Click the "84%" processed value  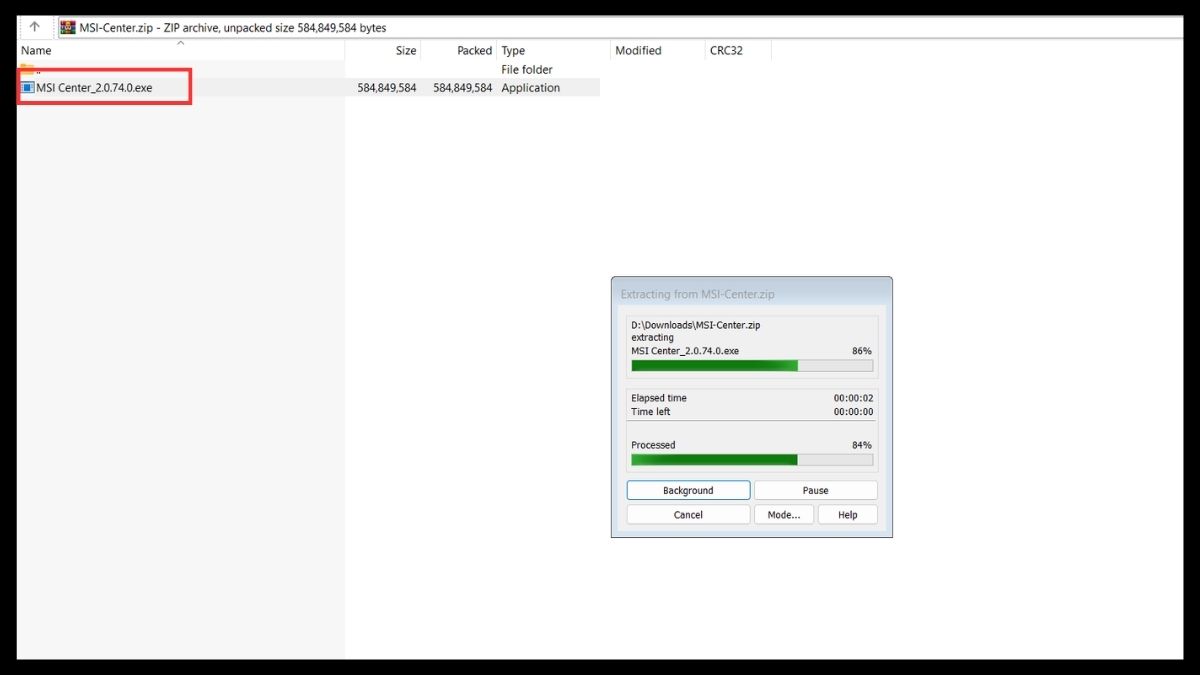pyautogui.click(x=862, y=445)
